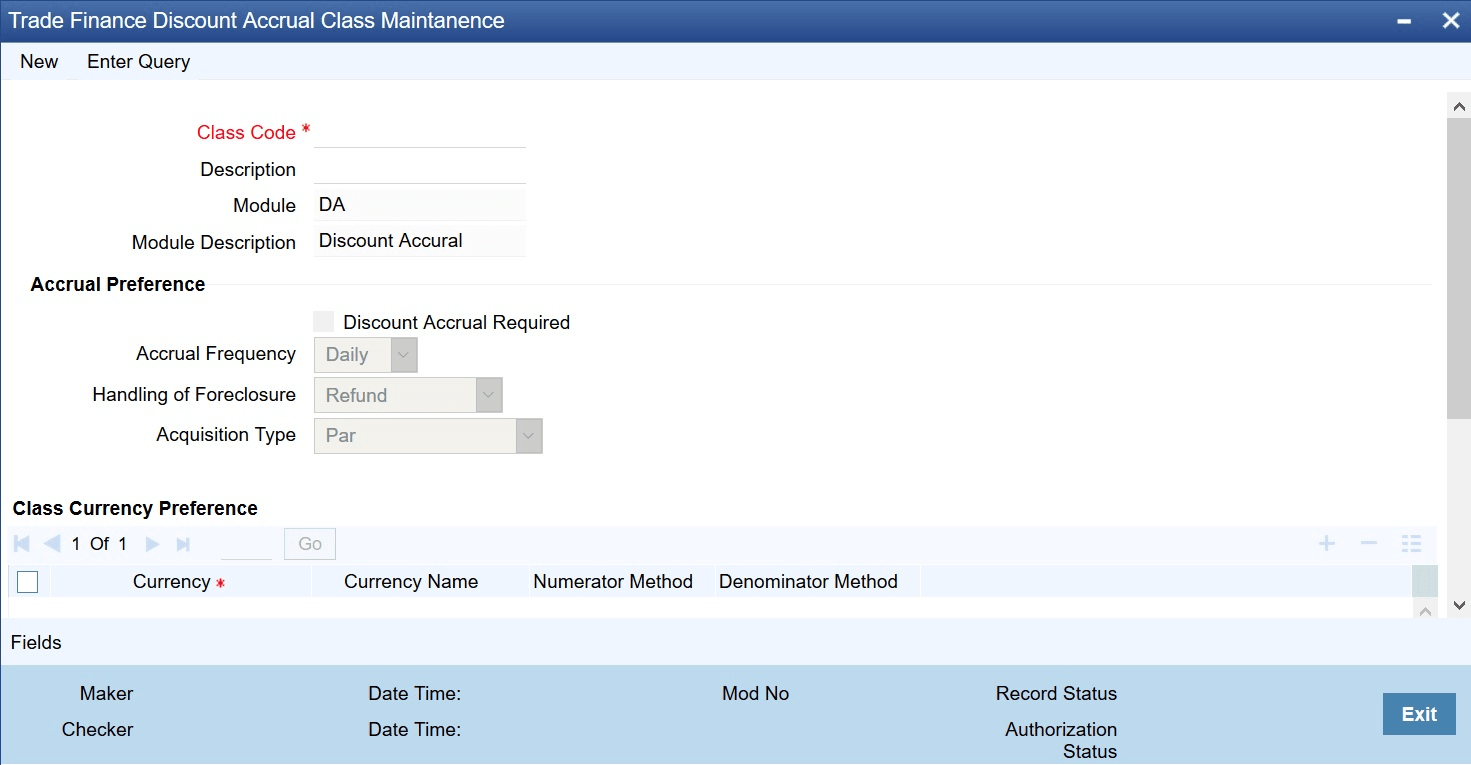Image resolution: width=1471 pixels, height=765 pixels.
Task: Add a row to Class Currency Preference
Action: [x=1327, y=543]
